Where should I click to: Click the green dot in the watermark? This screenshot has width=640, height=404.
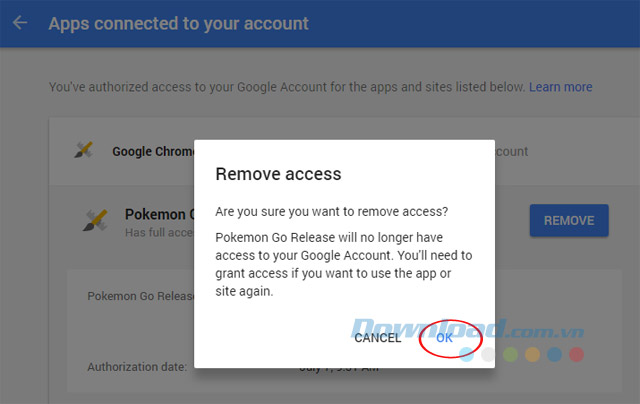pyautogui.click(x=511, y=354)
